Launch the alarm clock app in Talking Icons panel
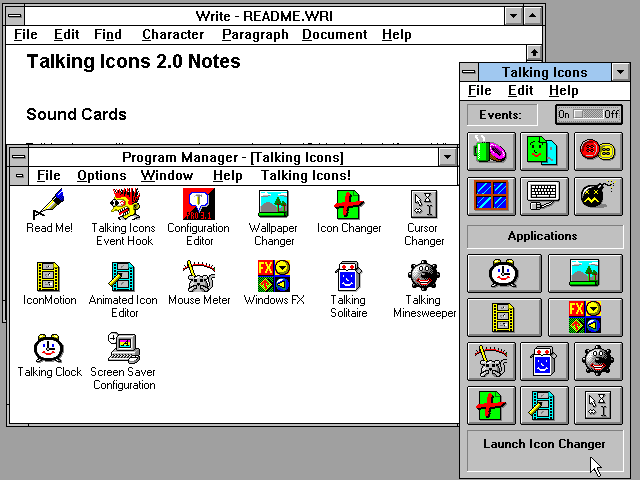The height and width of the screenshot is (480, 640). [504, 273]
